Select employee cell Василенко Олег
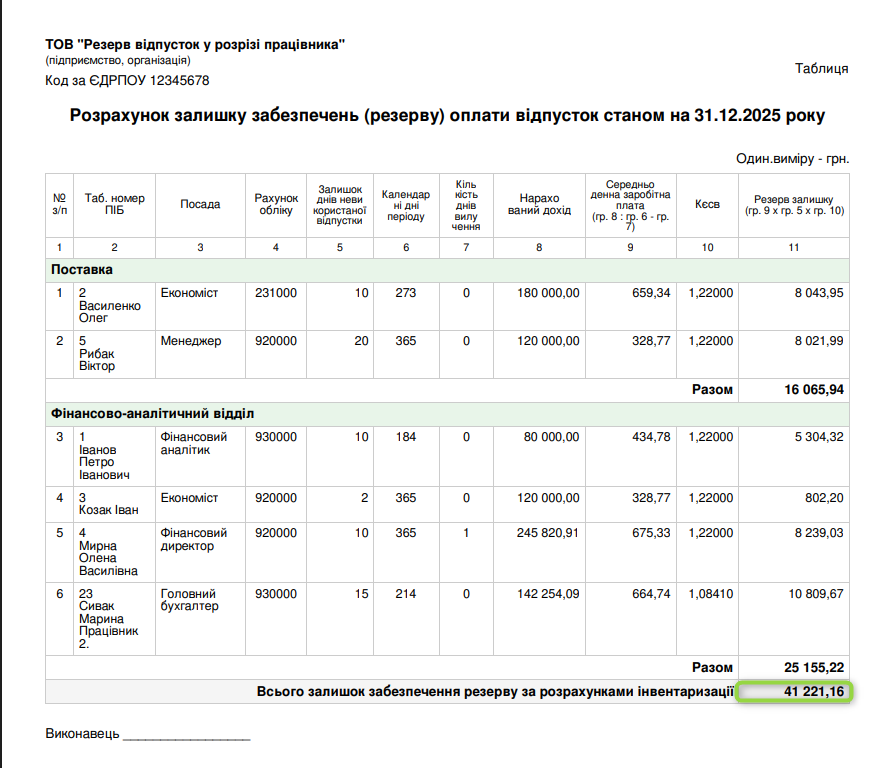885x768 pixels. click(x=113, y=305)
